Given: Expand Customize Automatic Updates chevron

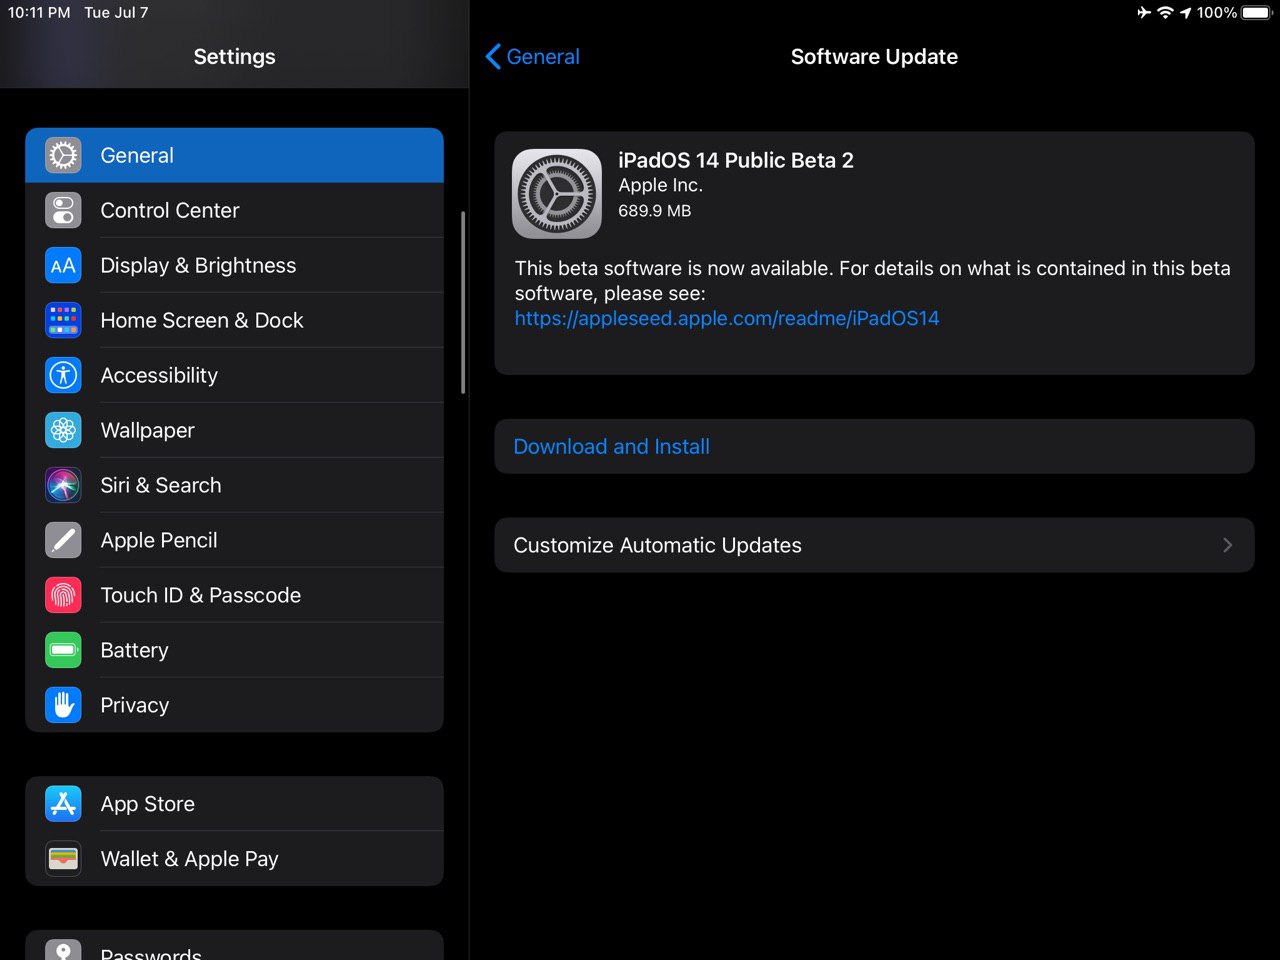Looking at the screenshot, I should click(x=1227, y=545).
